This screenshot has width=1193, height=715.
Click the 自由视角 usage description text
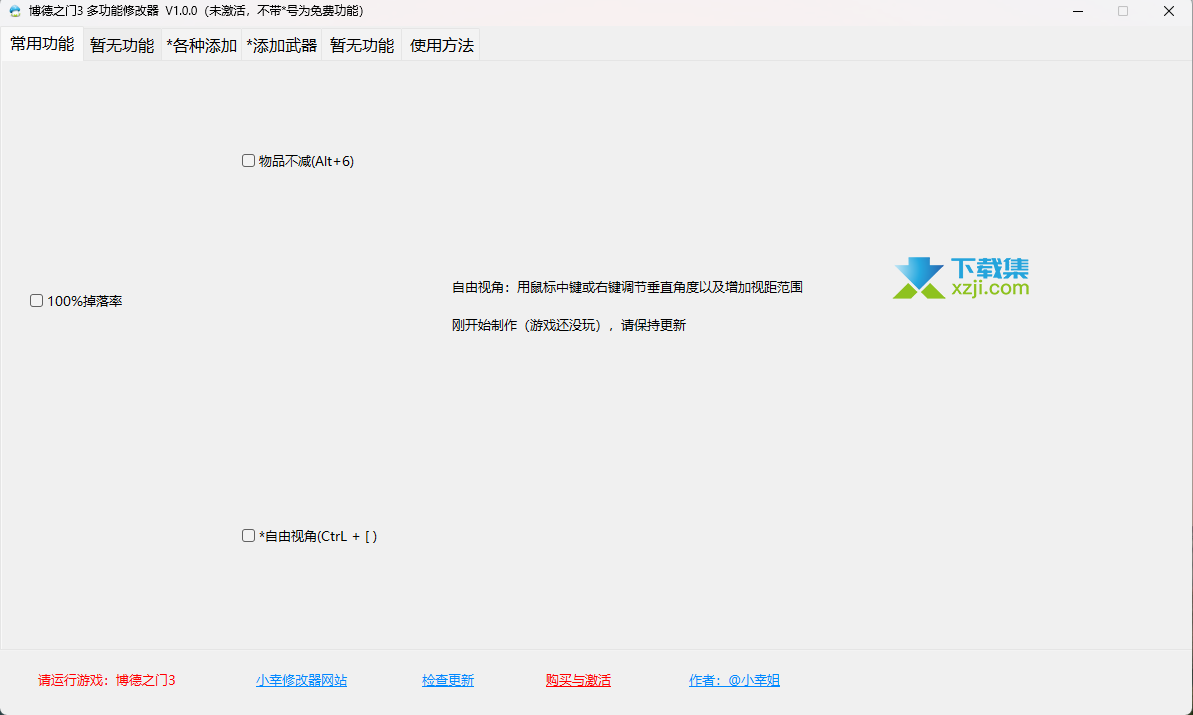[x=627, y=288]
